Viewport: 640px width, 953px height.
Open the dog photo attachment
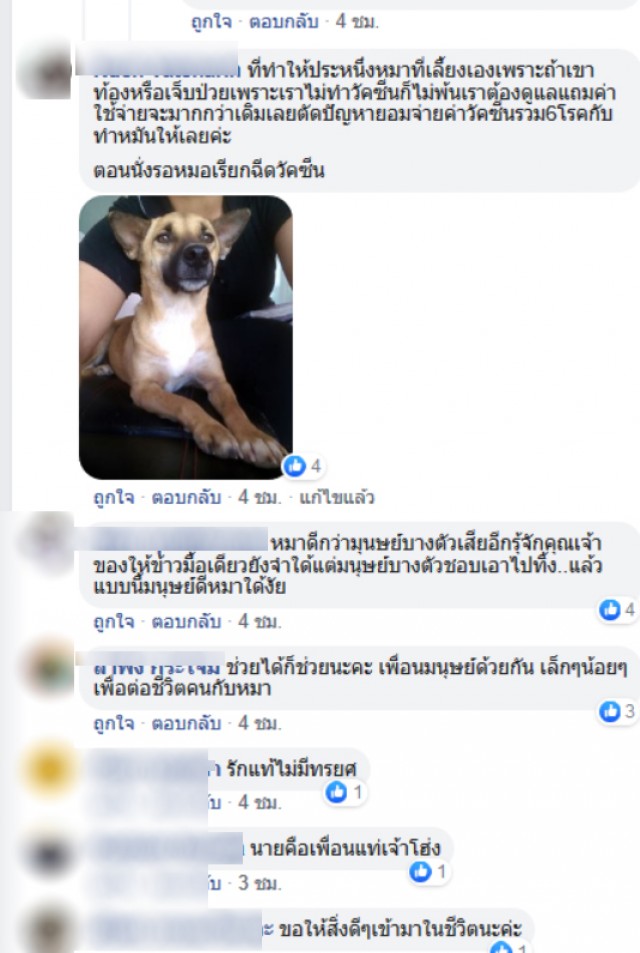(x=186, y=337)
